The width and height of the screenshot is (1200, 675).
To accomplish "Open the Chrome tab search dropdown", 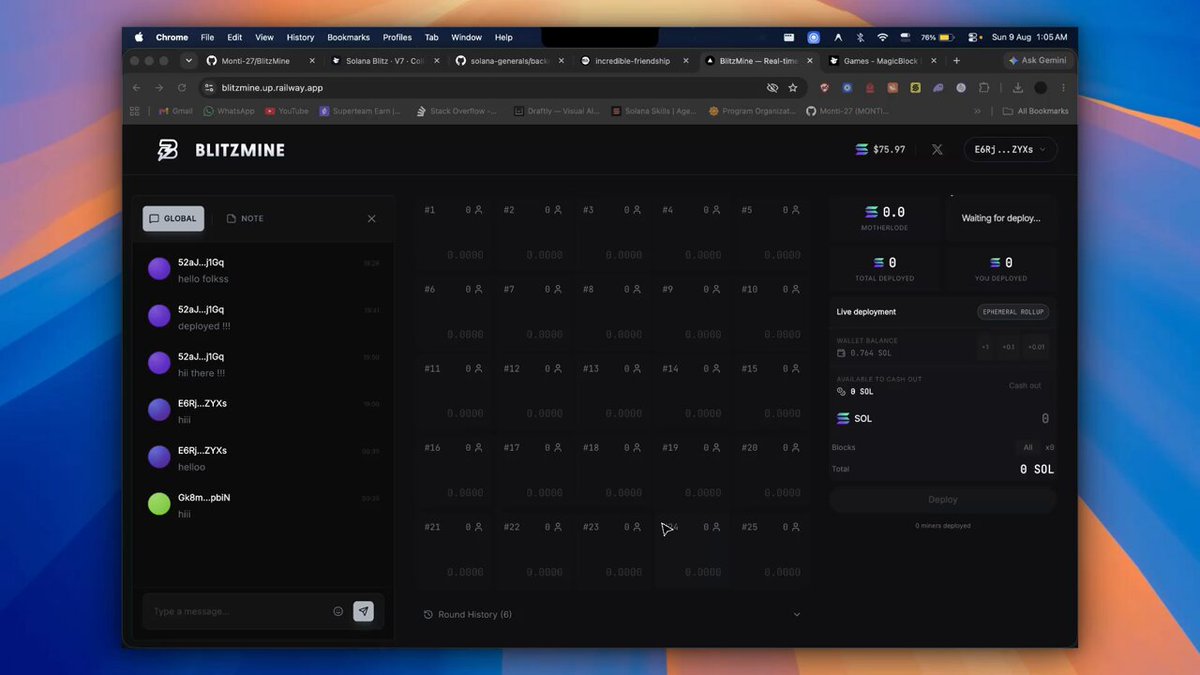I will (x=188, y=61).
